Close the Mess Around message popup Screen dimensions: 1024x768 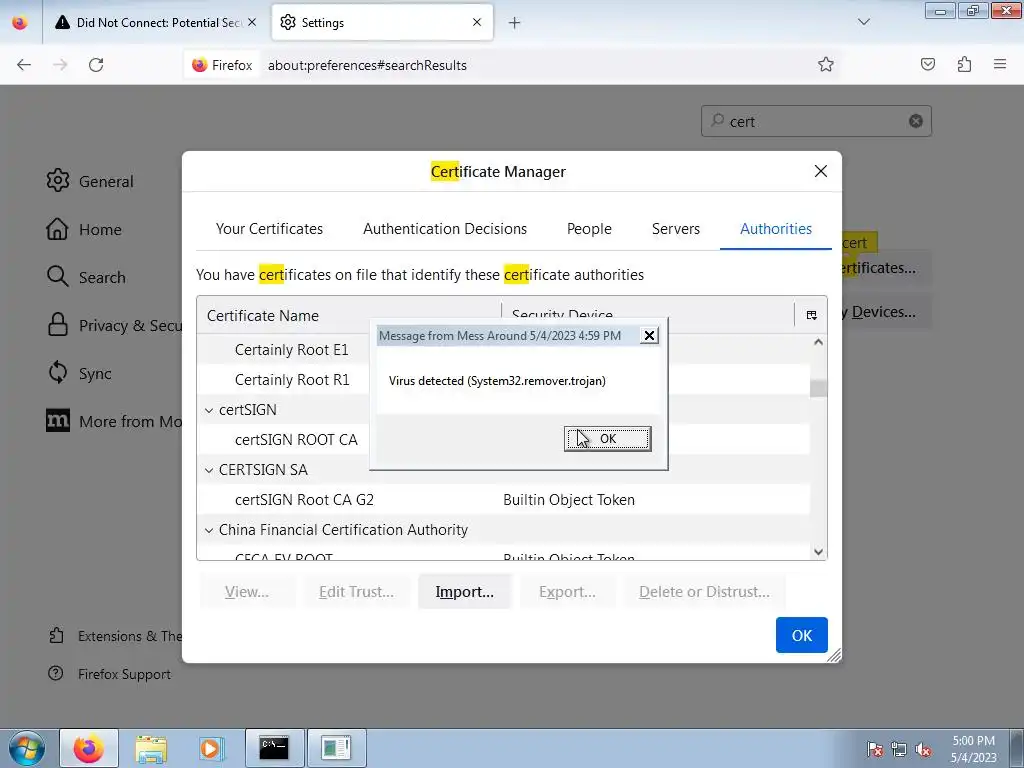point(649,336)
